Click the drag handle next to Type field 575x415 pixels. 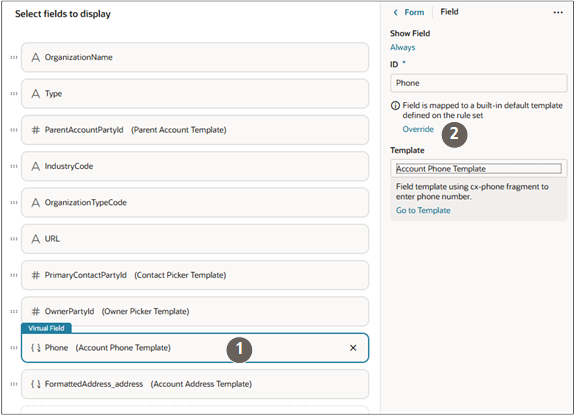click(x=14, y=93)
